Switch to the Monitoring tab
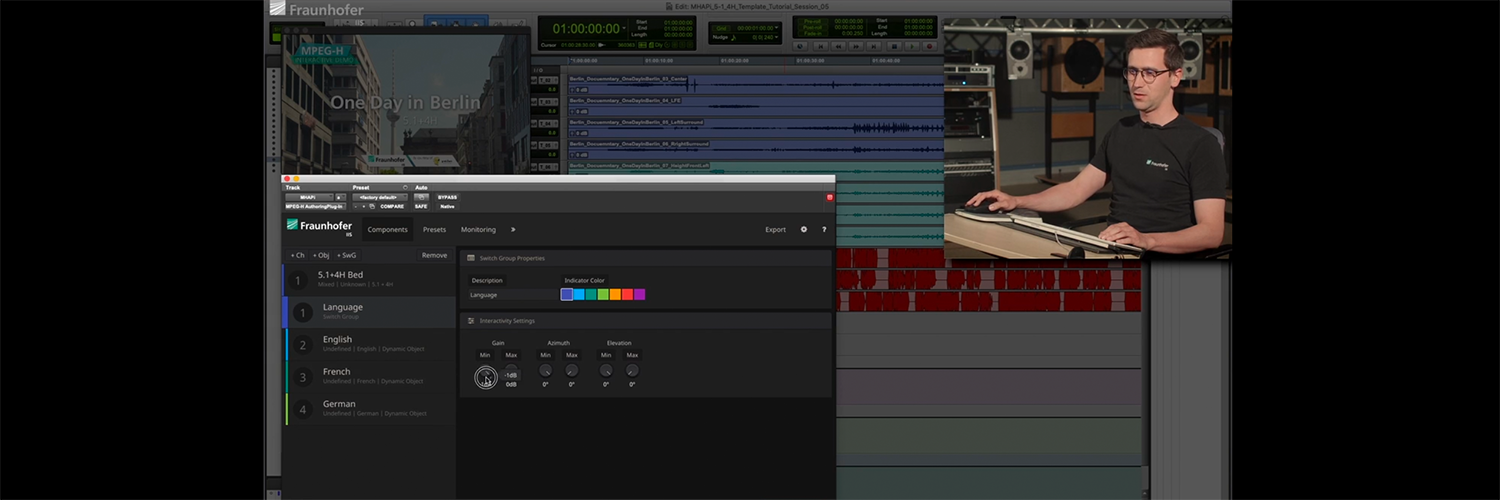 point(478,229)
